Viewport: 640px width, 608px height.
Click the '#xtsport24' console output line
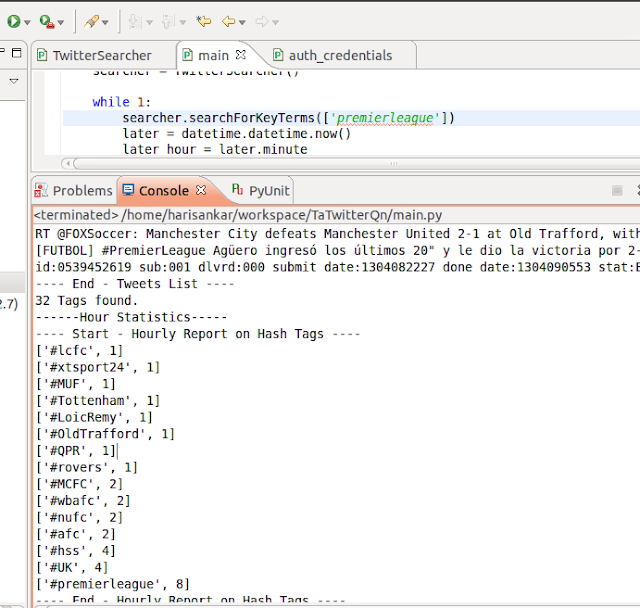[x=98, y=368]
